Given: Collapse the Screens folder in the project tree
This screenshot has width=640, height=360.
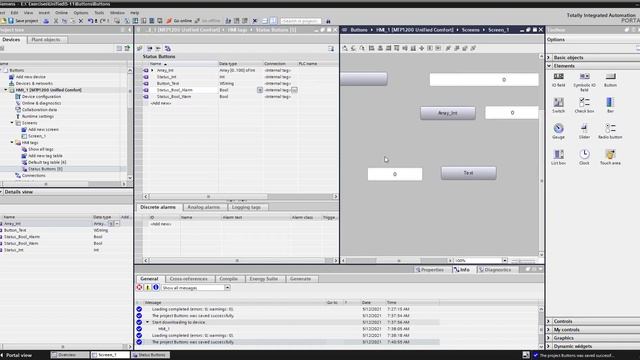Looking at the screenshot, I should click(12, 123).
